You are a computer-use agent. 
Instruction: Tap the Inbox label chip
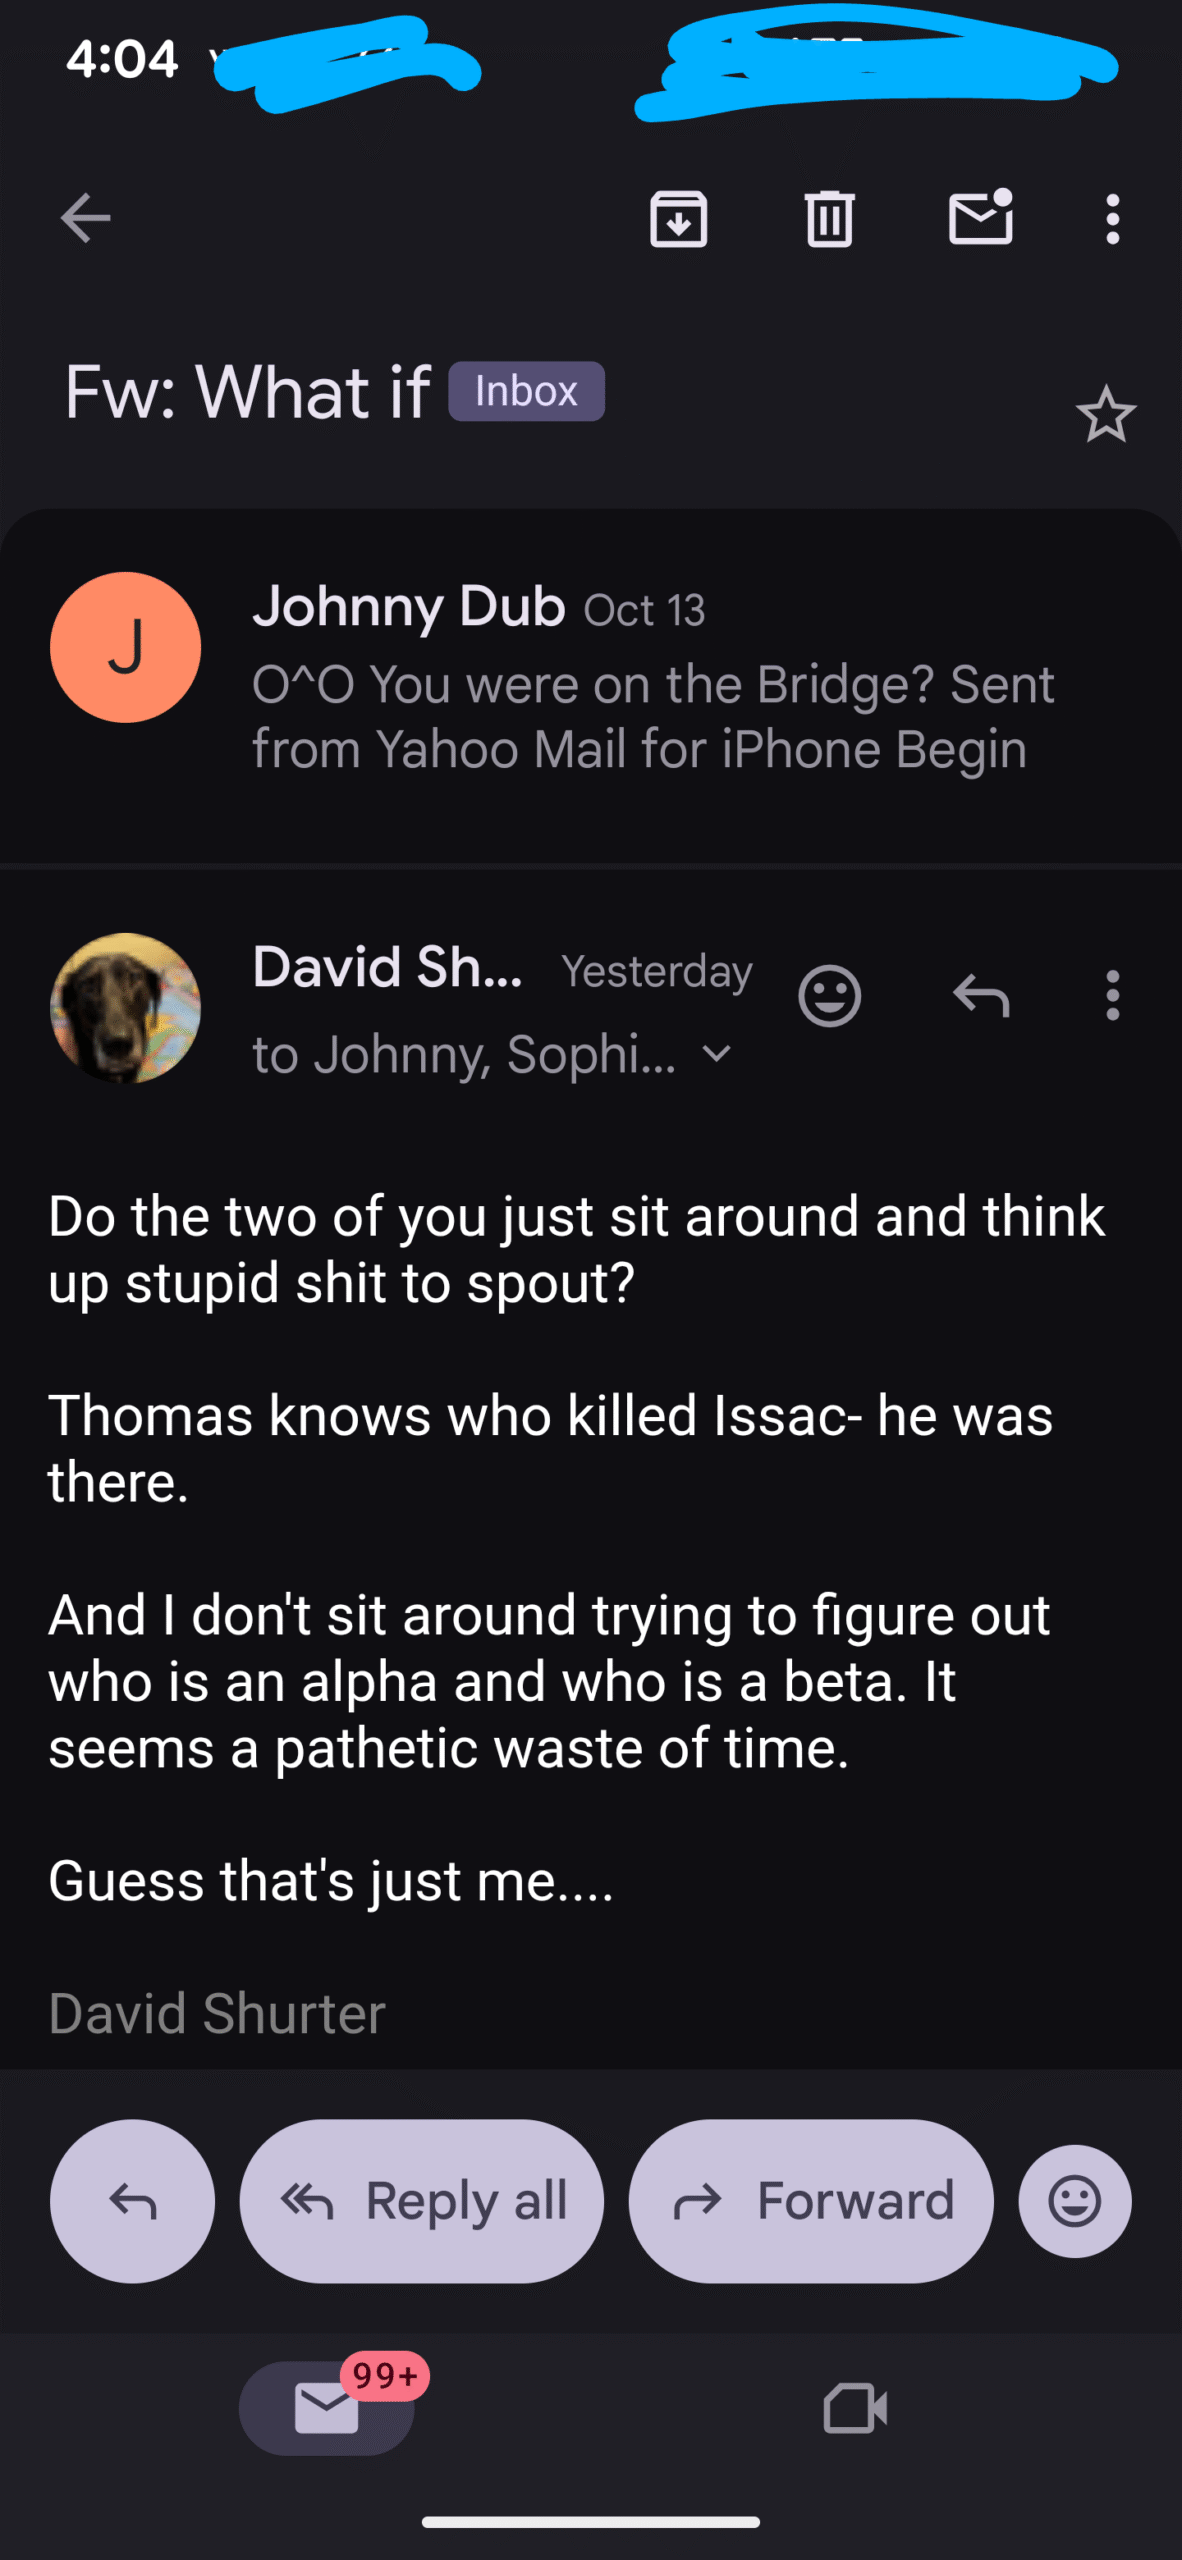[x=526, y=391]
